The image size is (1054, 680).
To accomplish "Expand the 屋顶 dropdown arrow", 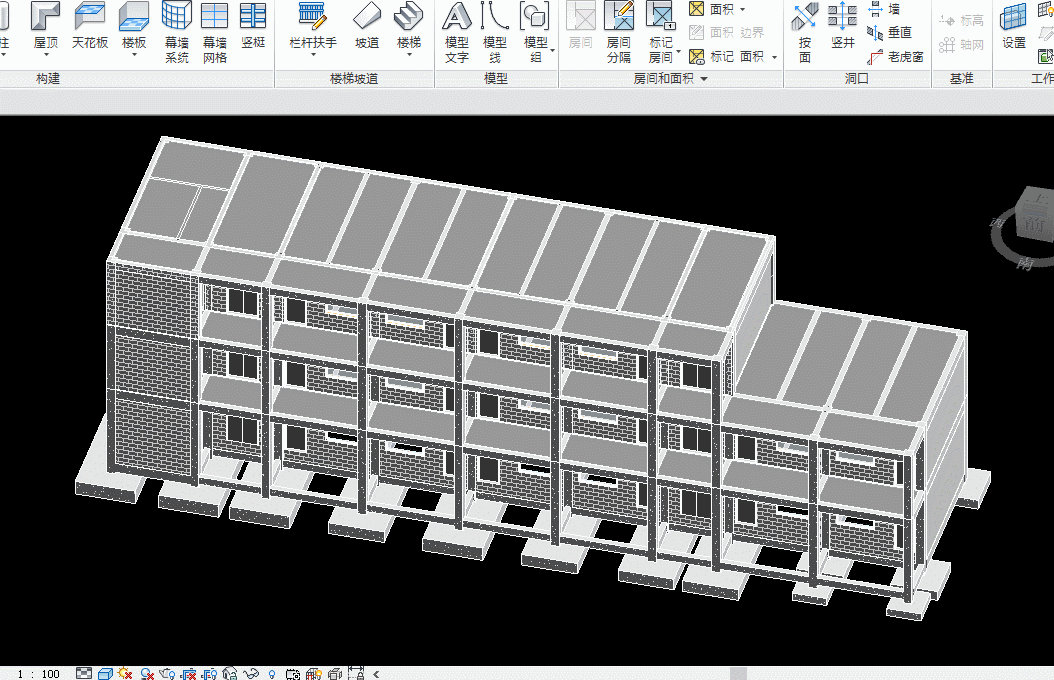I will [46, 56].
